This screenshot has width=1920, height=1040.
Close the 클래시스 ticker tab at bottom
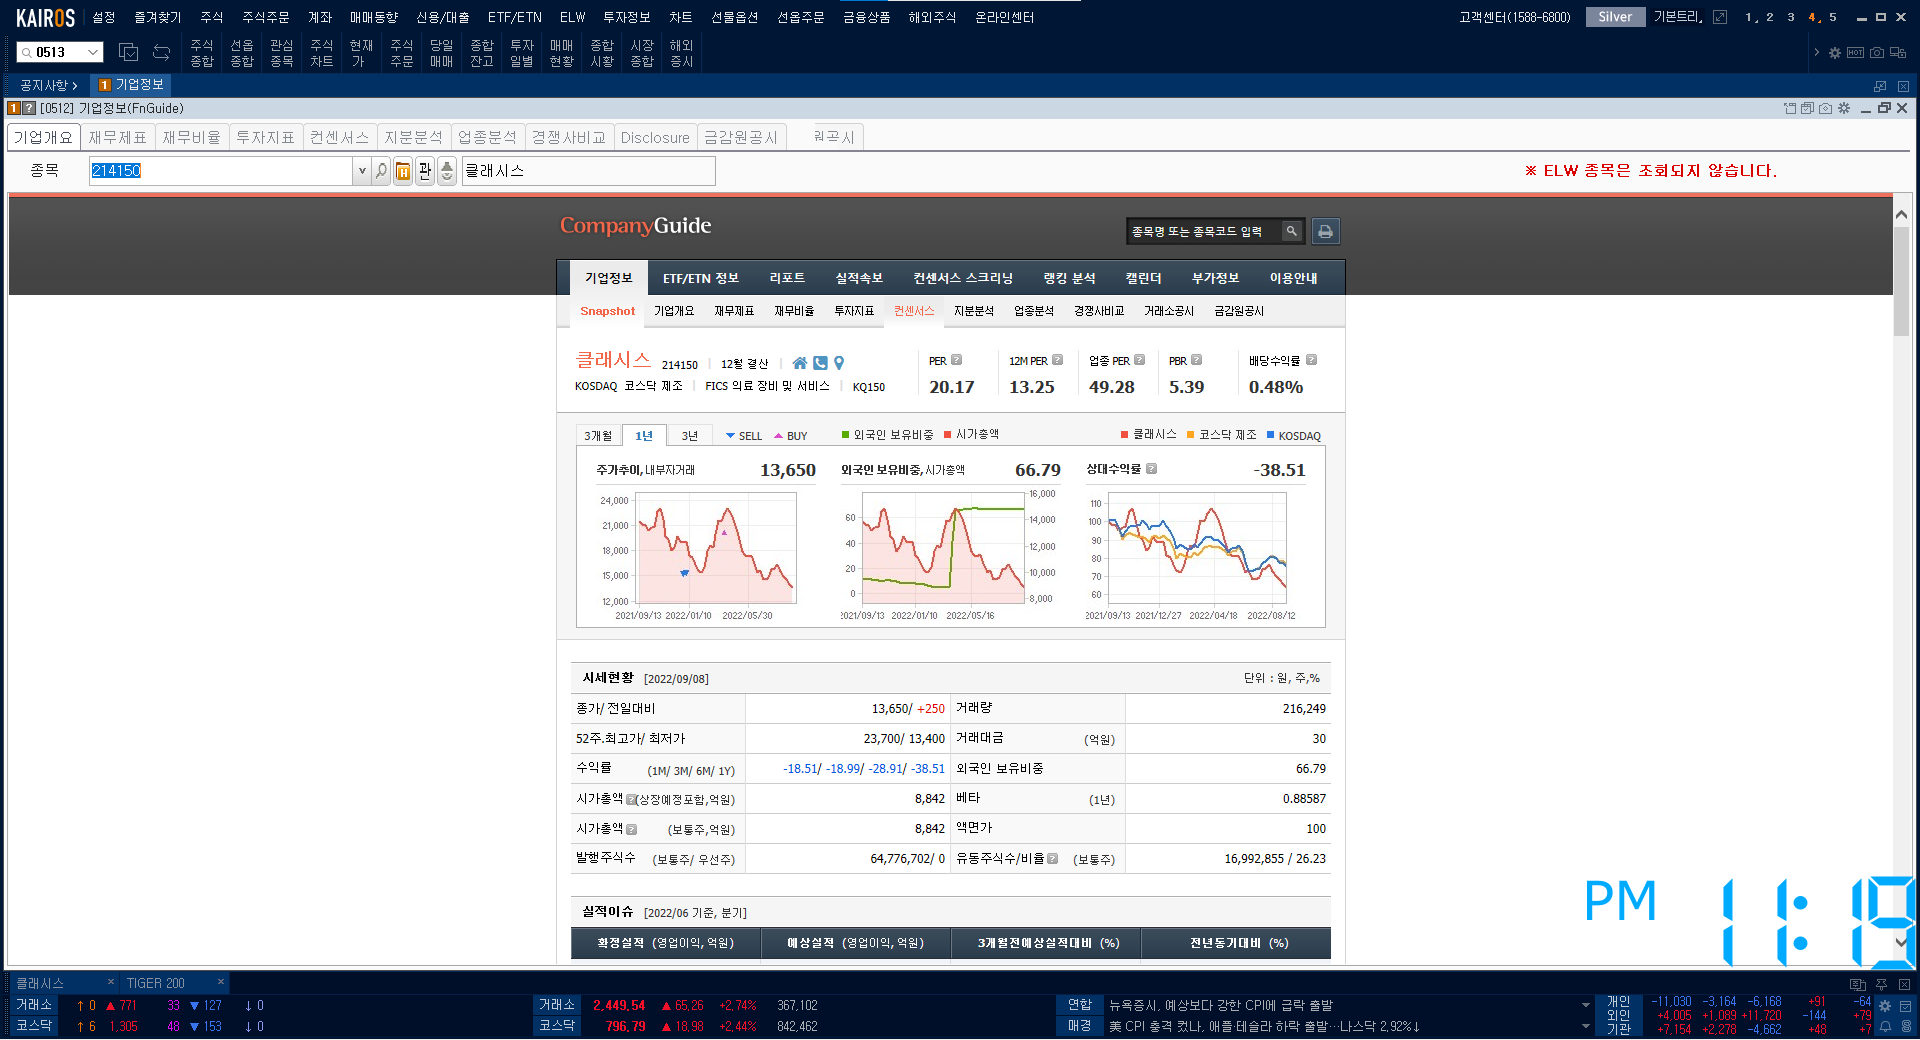point(111,982)
